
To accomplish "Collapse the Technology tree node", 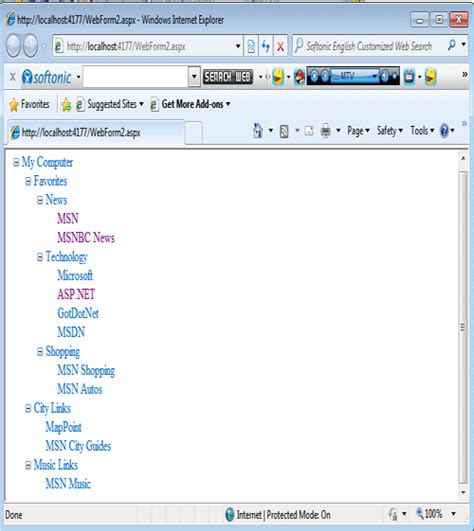I will [40, 257].
